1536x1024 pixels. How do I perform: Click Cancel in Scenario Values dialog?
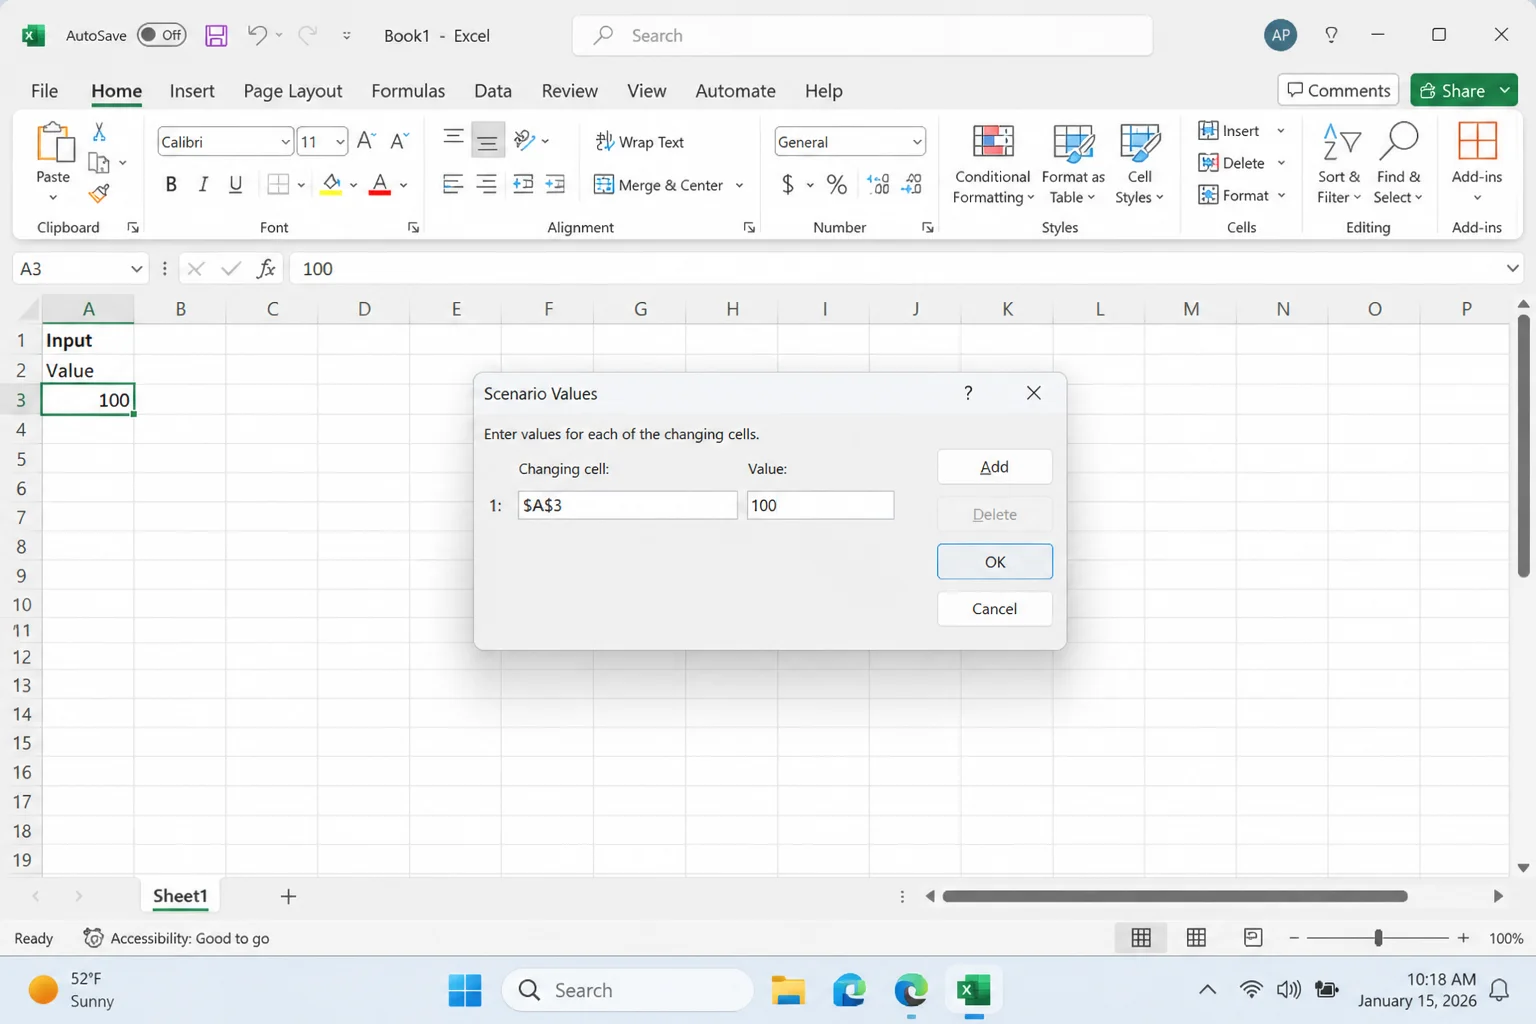[994, 609]
